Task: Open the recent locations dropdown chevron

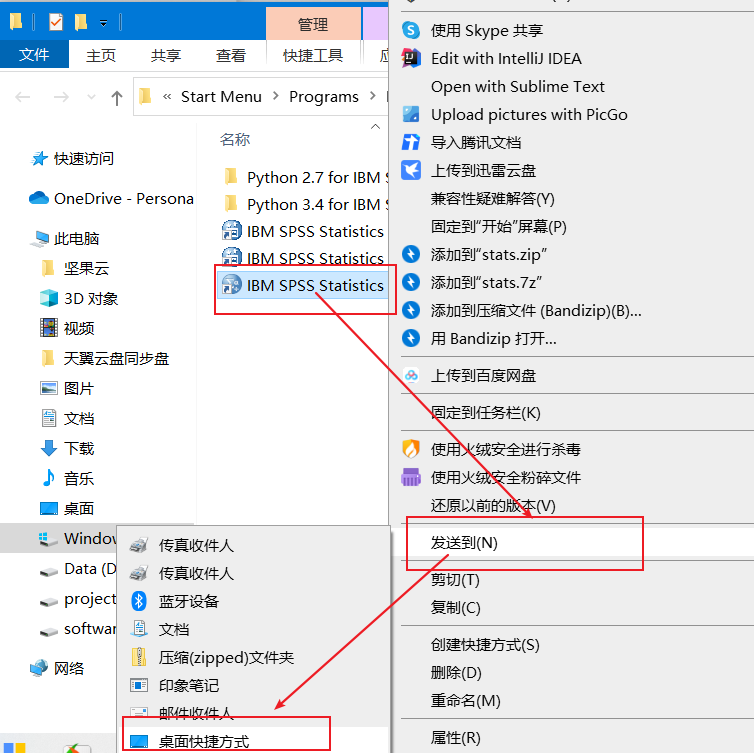Action: (91, 97)
